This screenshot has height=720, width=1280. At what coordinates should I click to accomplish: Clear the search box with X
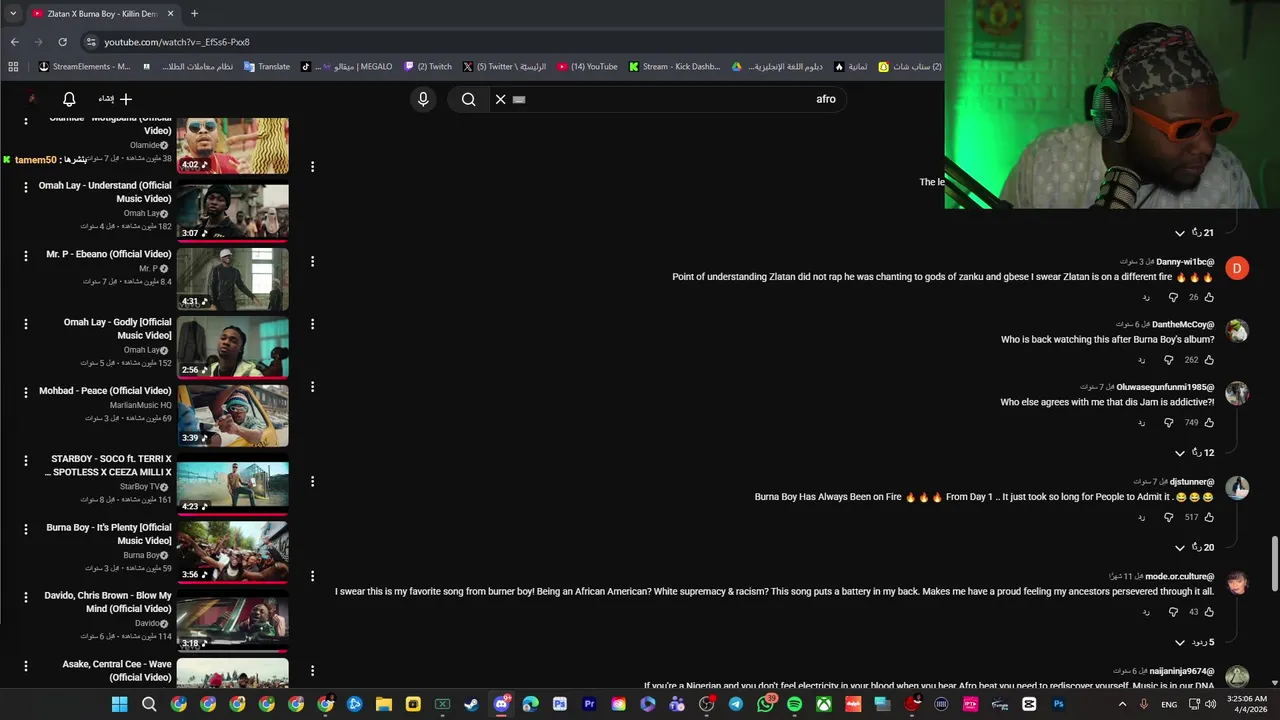tap(501, 99)
